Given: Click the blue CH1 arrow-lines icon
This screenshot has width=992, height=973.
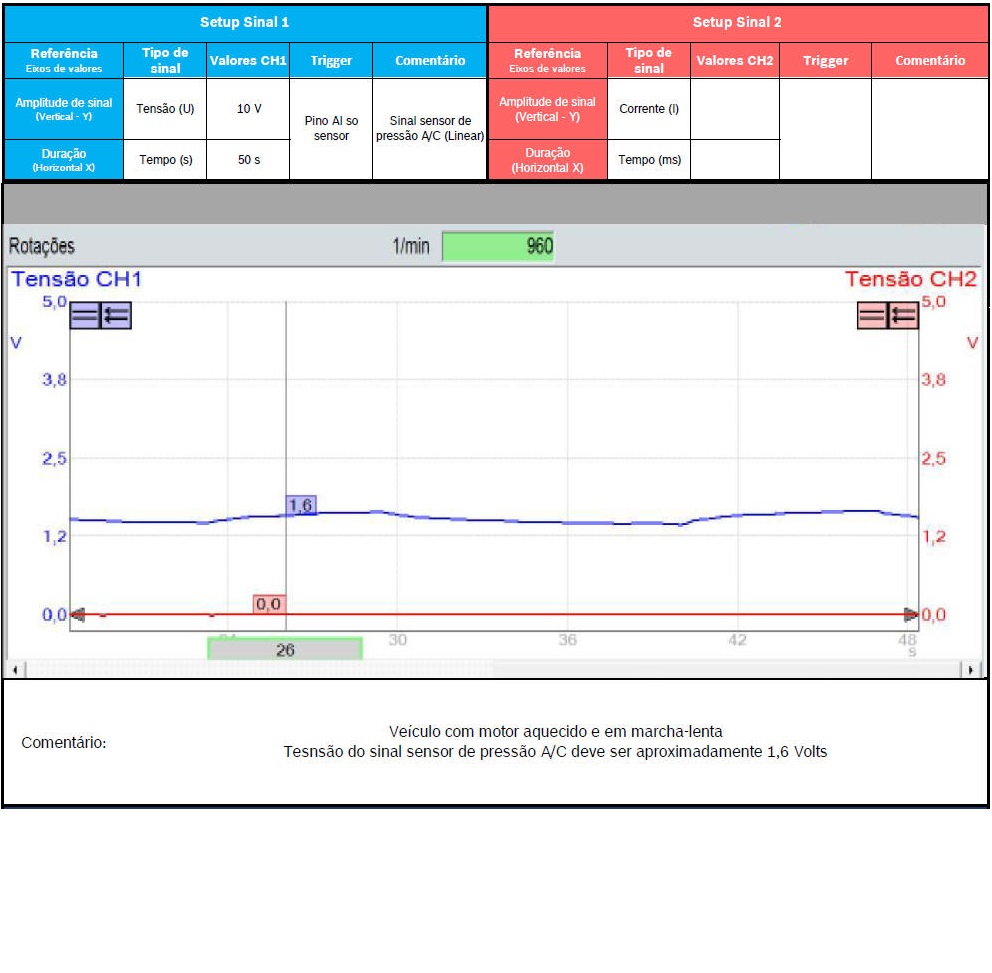Looking at the screenshot, I should [116, 316].
